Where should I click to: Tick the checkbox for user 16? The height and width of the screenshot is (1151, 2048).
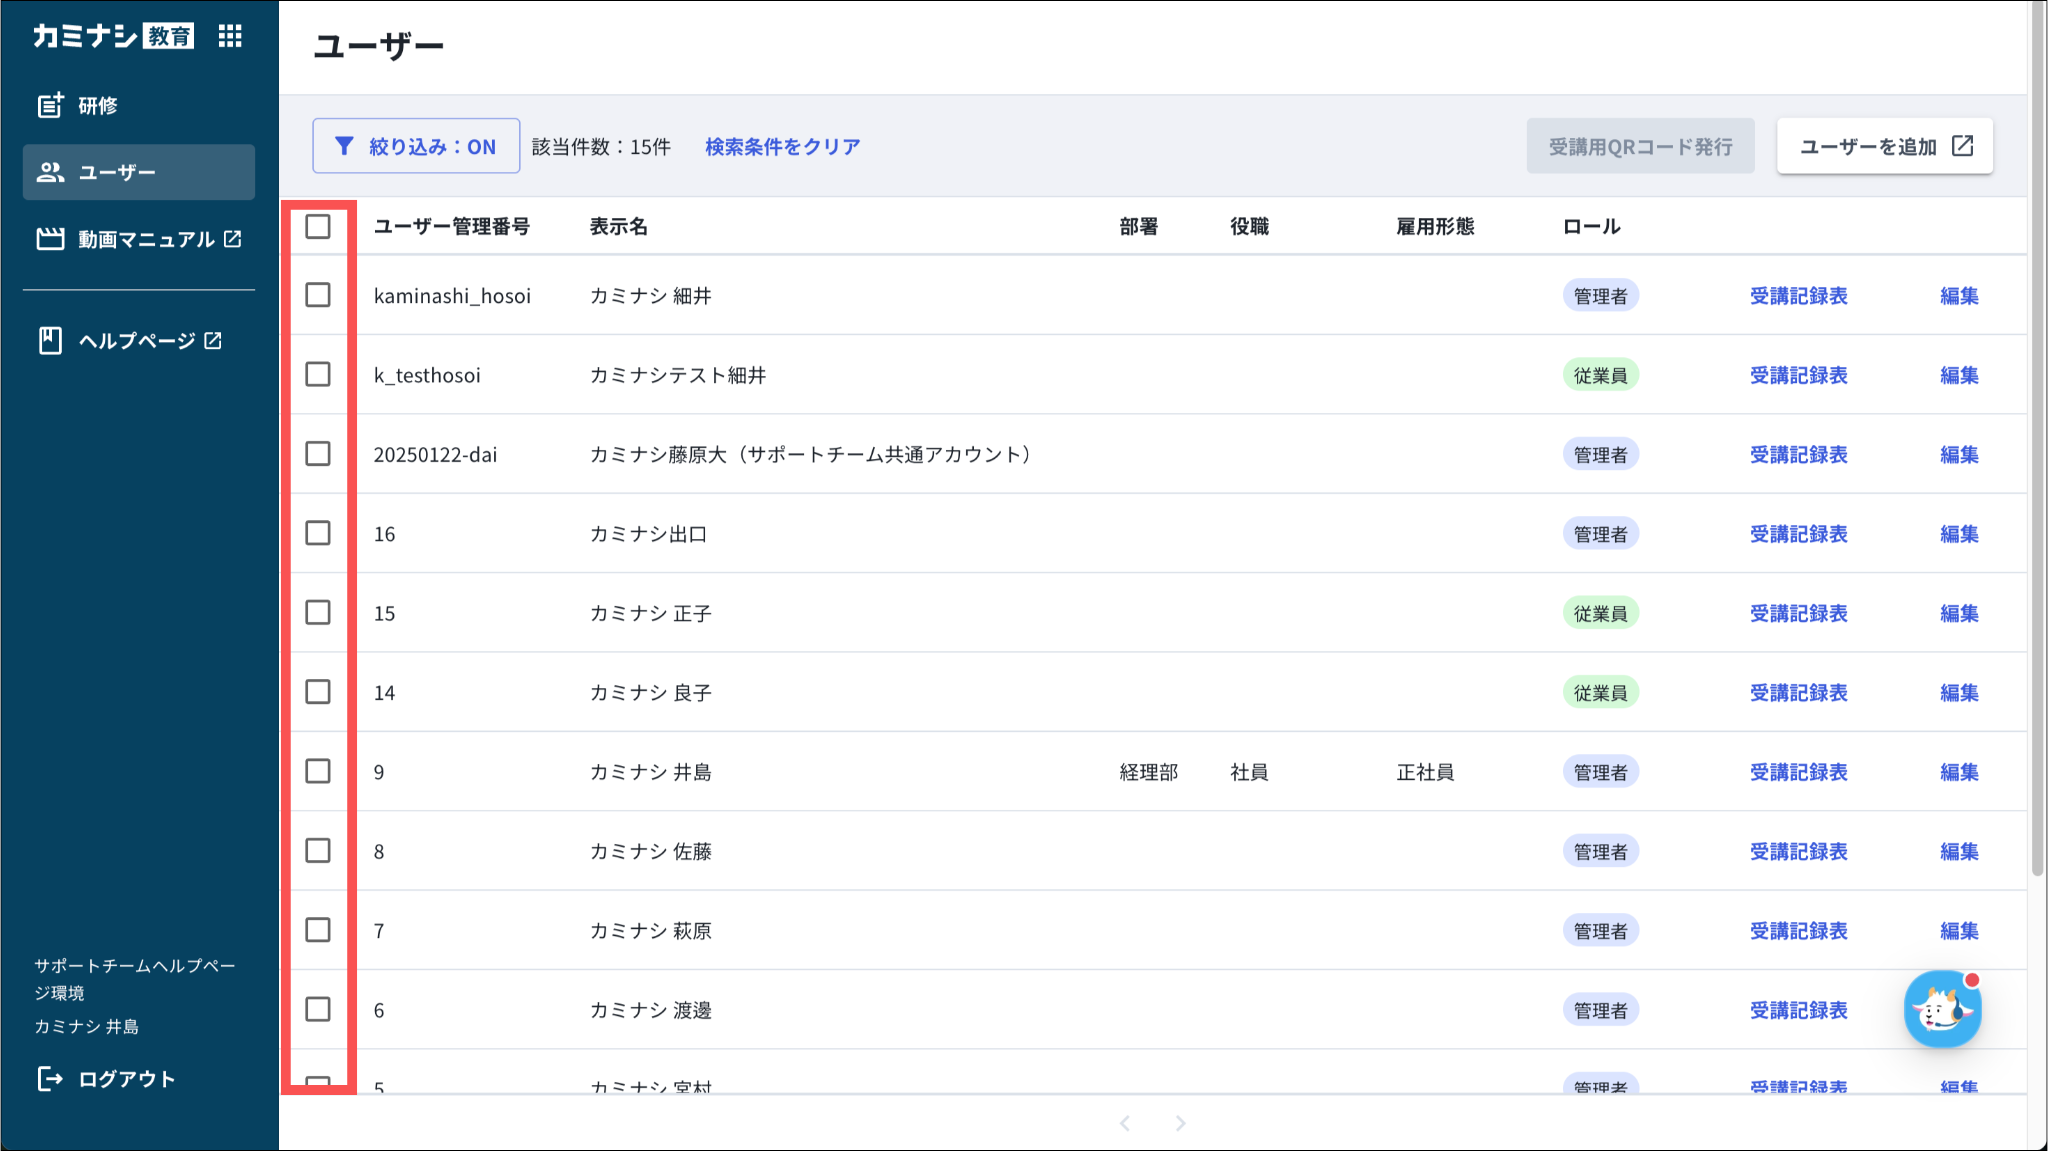tap(318, 533)
